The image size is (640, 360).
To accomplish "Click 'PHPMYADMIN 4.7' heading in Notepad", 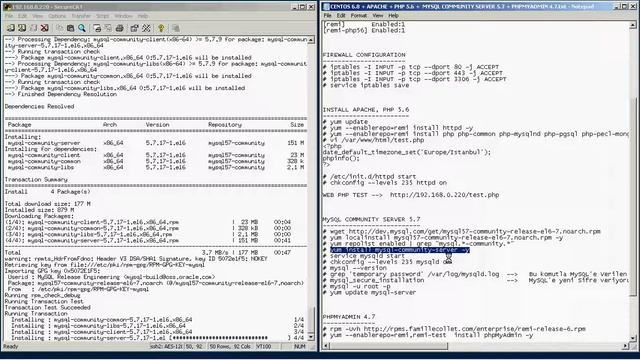I will tap(349, 317).
